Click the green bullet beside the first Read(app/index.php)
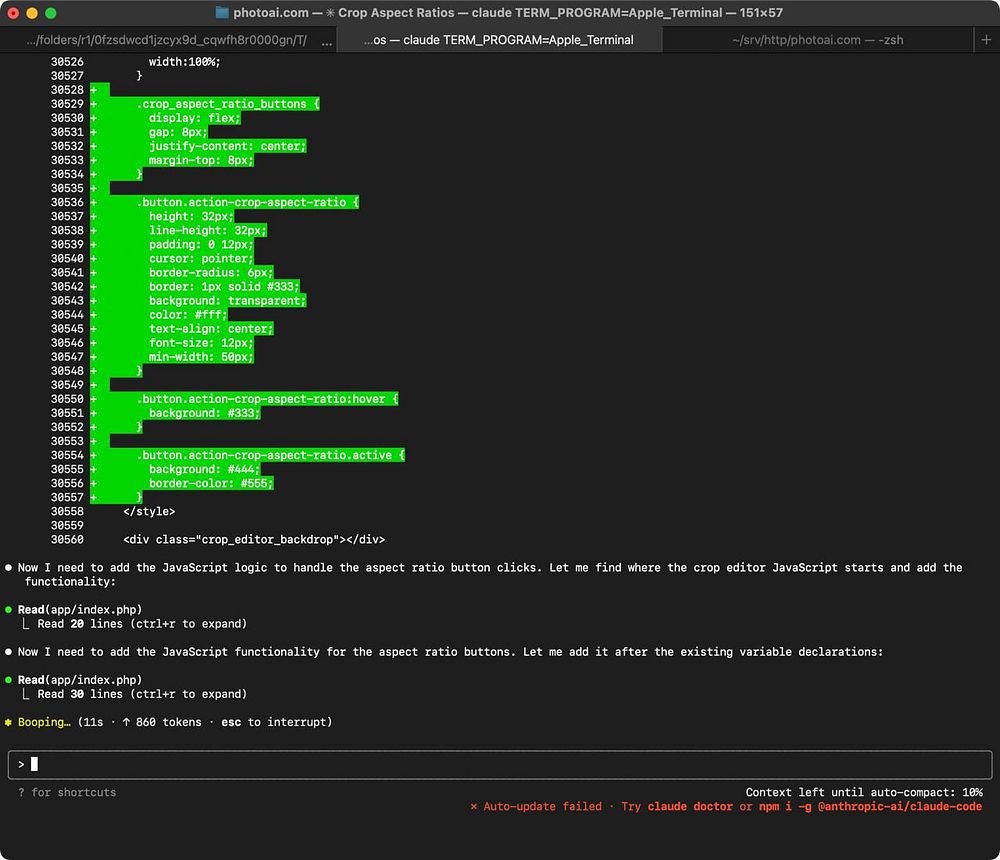Screen dimensions: 1000x860 point(9,610)
